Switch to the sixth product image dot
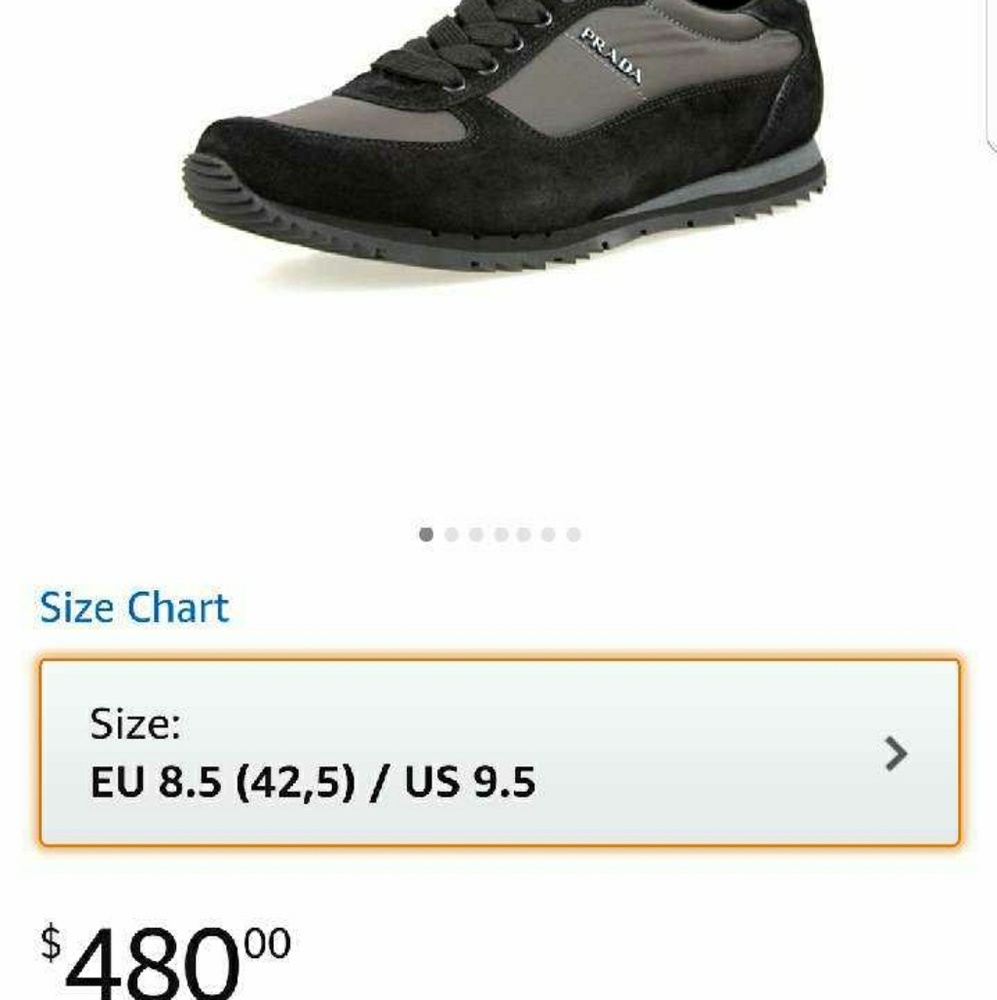 coord(549,534)
